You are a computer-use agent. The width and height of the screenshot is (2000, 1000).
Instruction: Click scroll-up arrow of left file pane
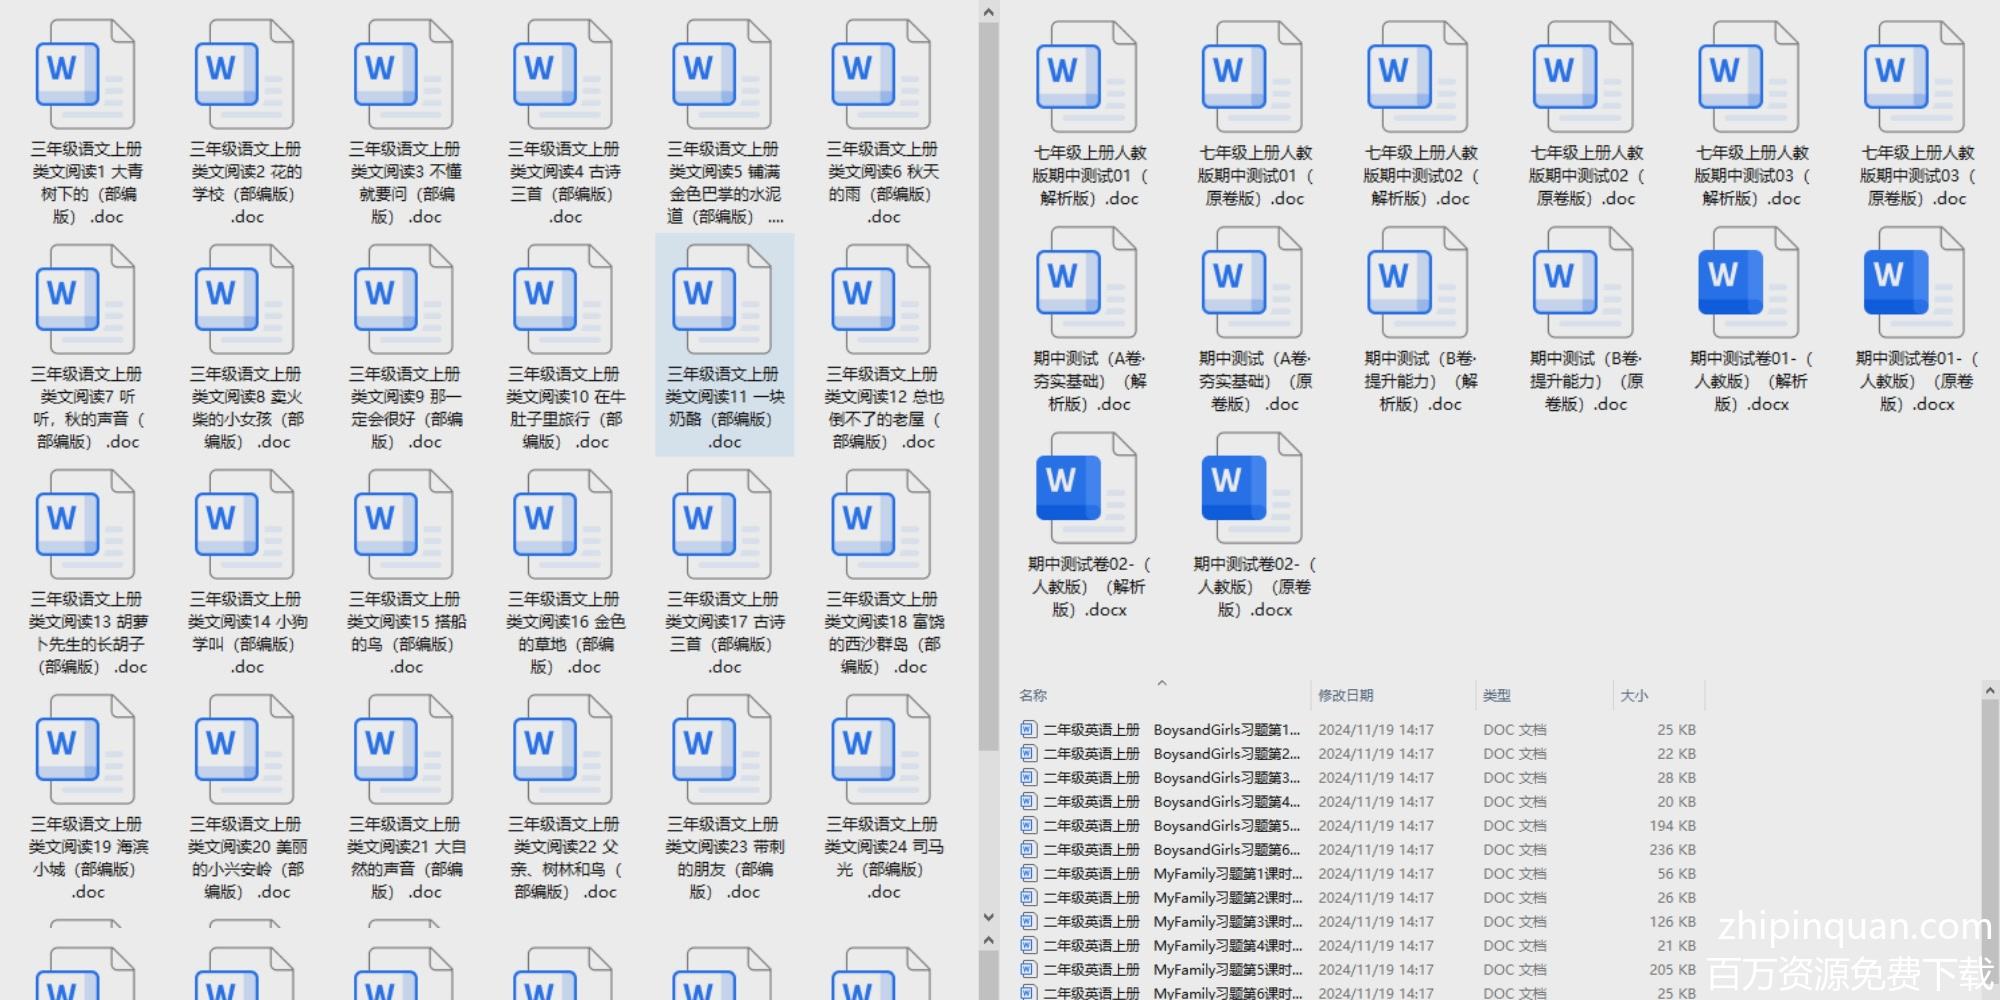tap(988, 12)
